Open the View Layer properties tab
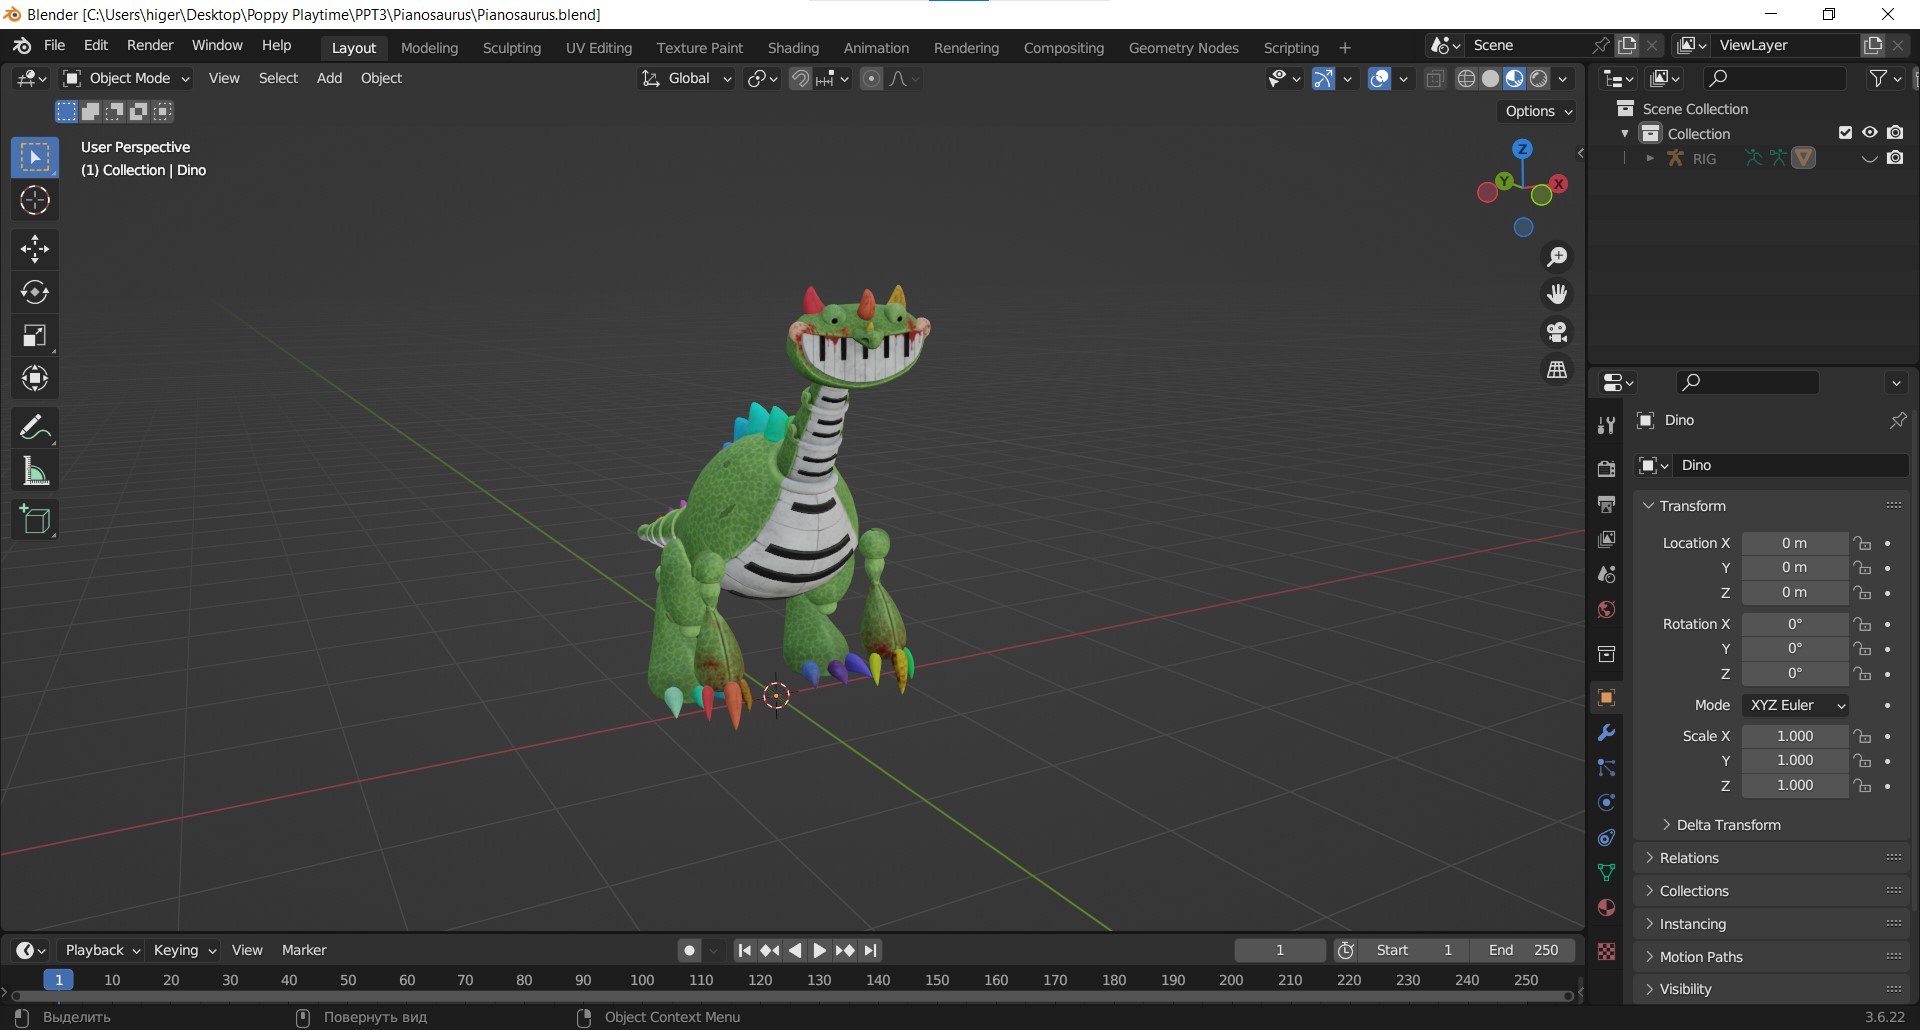The height and width of the screenshot is (1030, 1920). (1606, 540)
